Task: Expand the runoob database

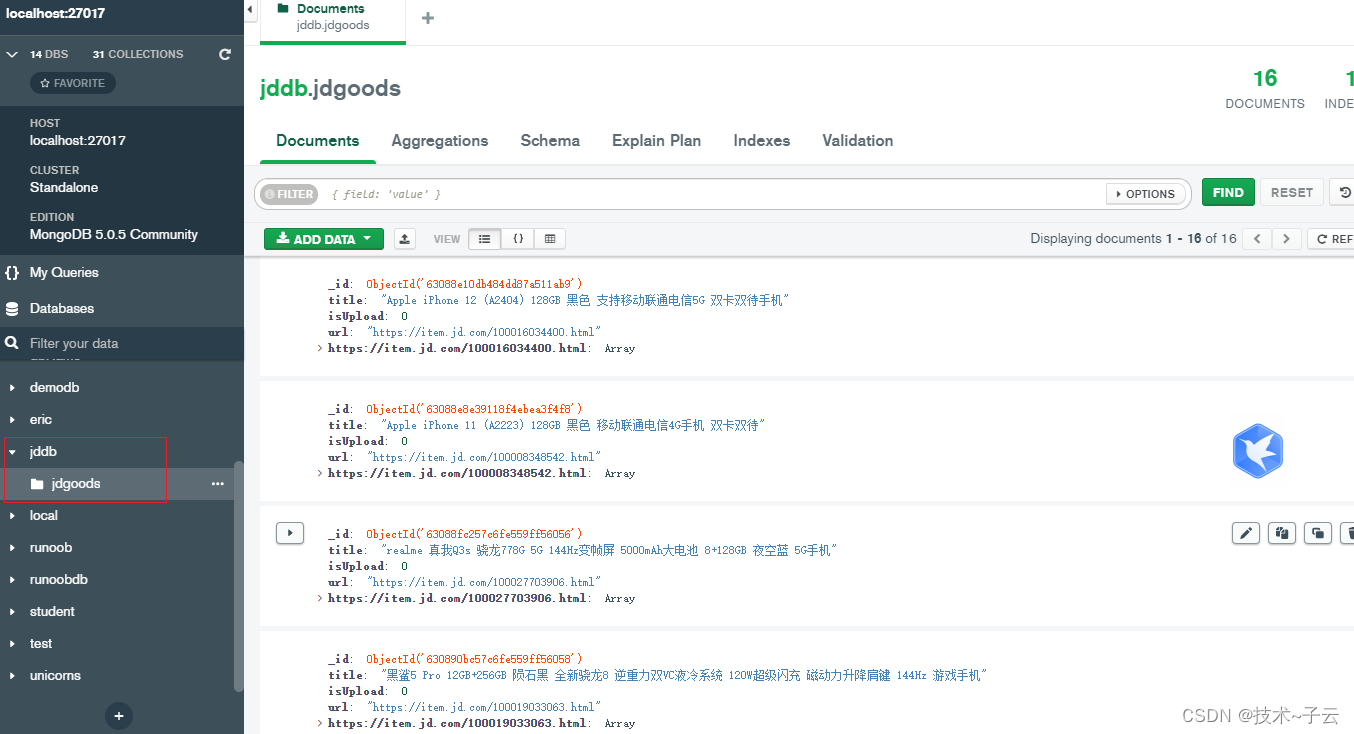Action: click(x=12, y=548)
